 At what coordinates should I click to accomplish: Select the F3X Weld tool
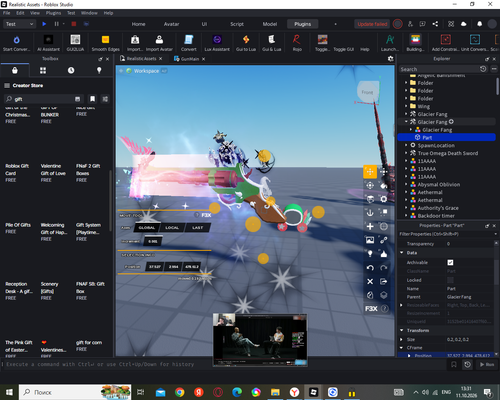tap(384, 240)
